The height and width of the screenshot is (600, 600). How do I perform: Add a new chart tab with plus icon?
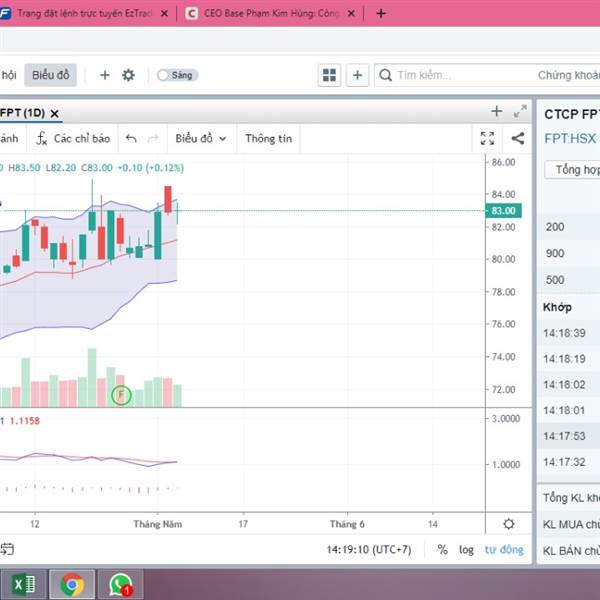point(496,111)
